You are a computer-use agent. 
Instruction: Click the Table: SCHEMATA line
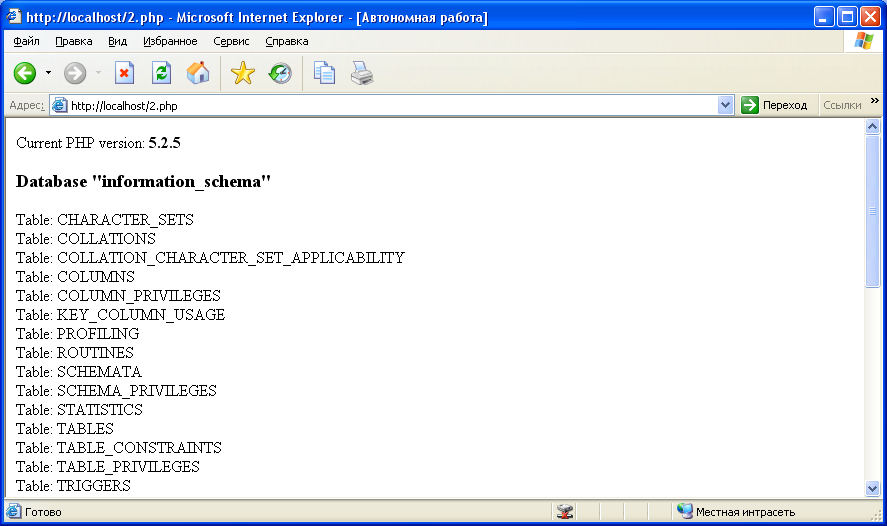click(x=79, y=372)
